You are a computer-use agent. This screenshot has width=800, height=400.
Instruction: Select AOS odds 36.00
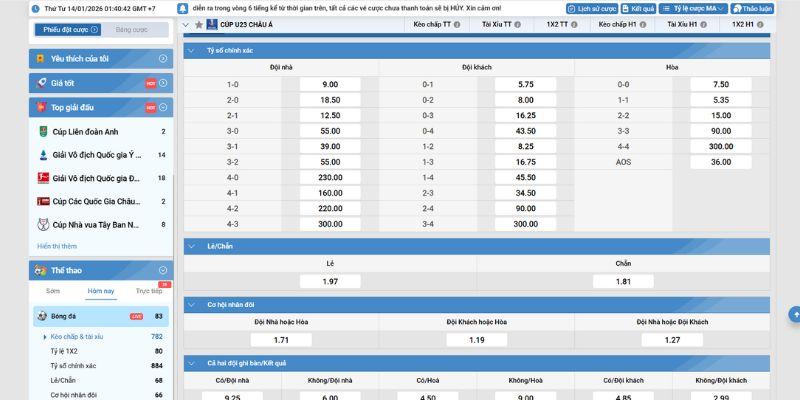tap(721, 162)
